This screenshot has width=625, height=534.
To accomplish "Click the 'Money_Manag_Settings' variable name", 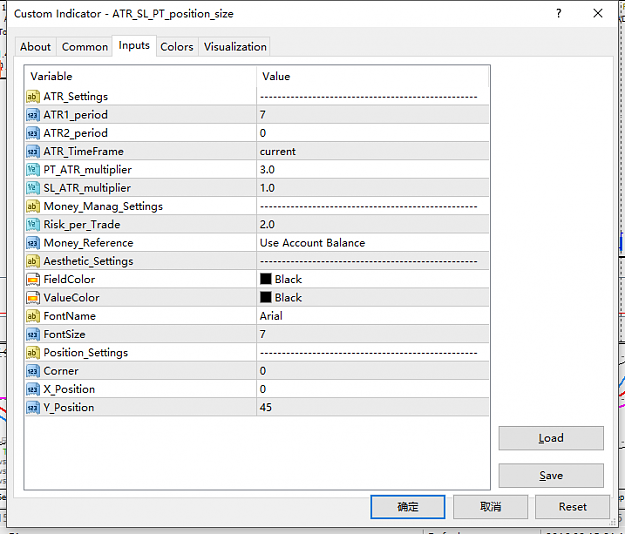I will 103,207.
